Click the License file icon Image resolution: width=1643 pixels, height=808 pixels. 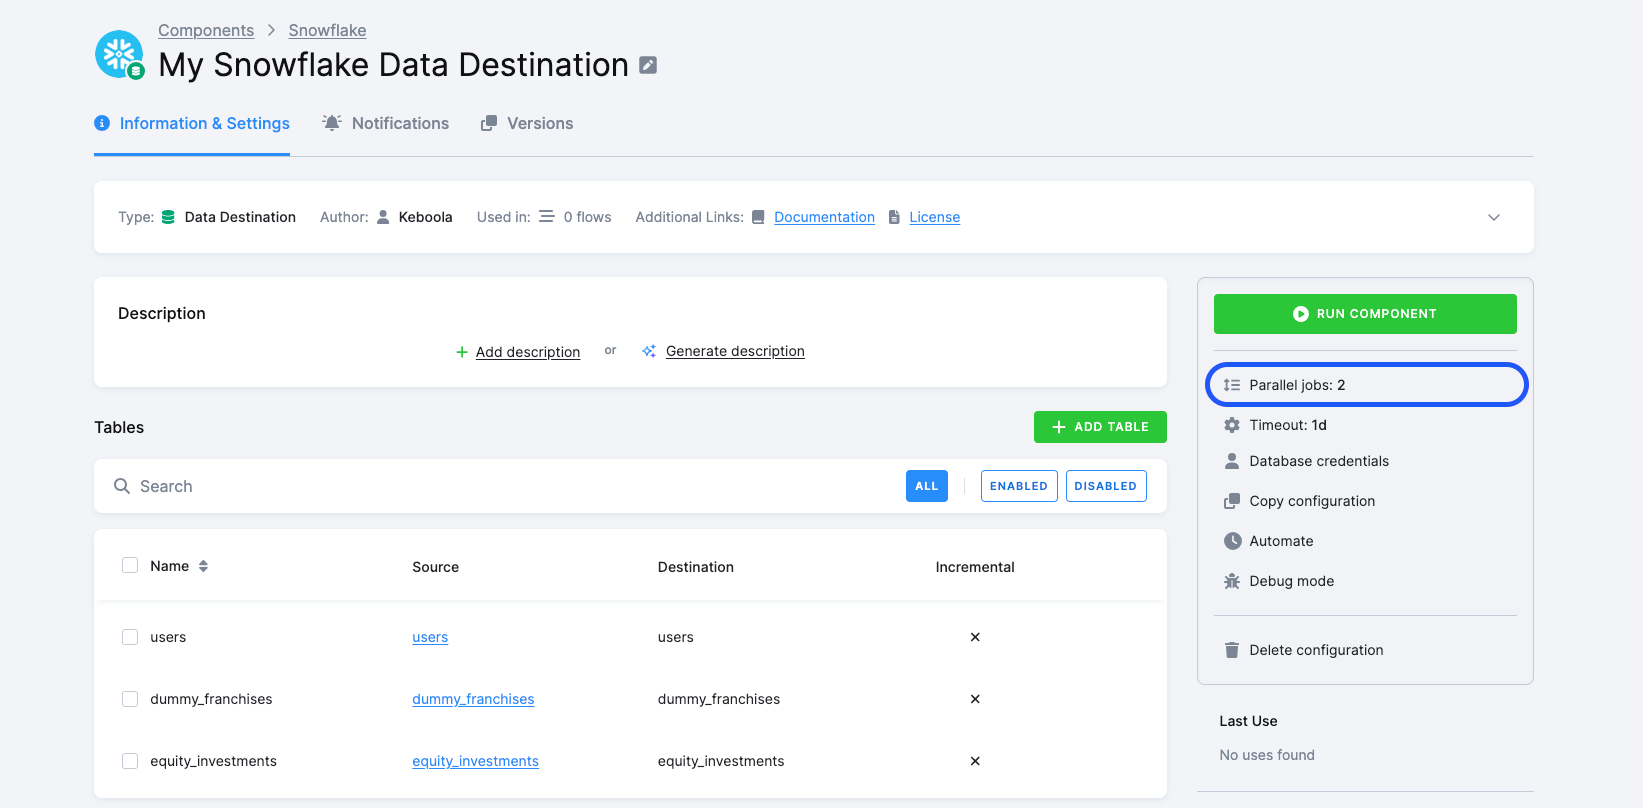click(x=894, y=217)
